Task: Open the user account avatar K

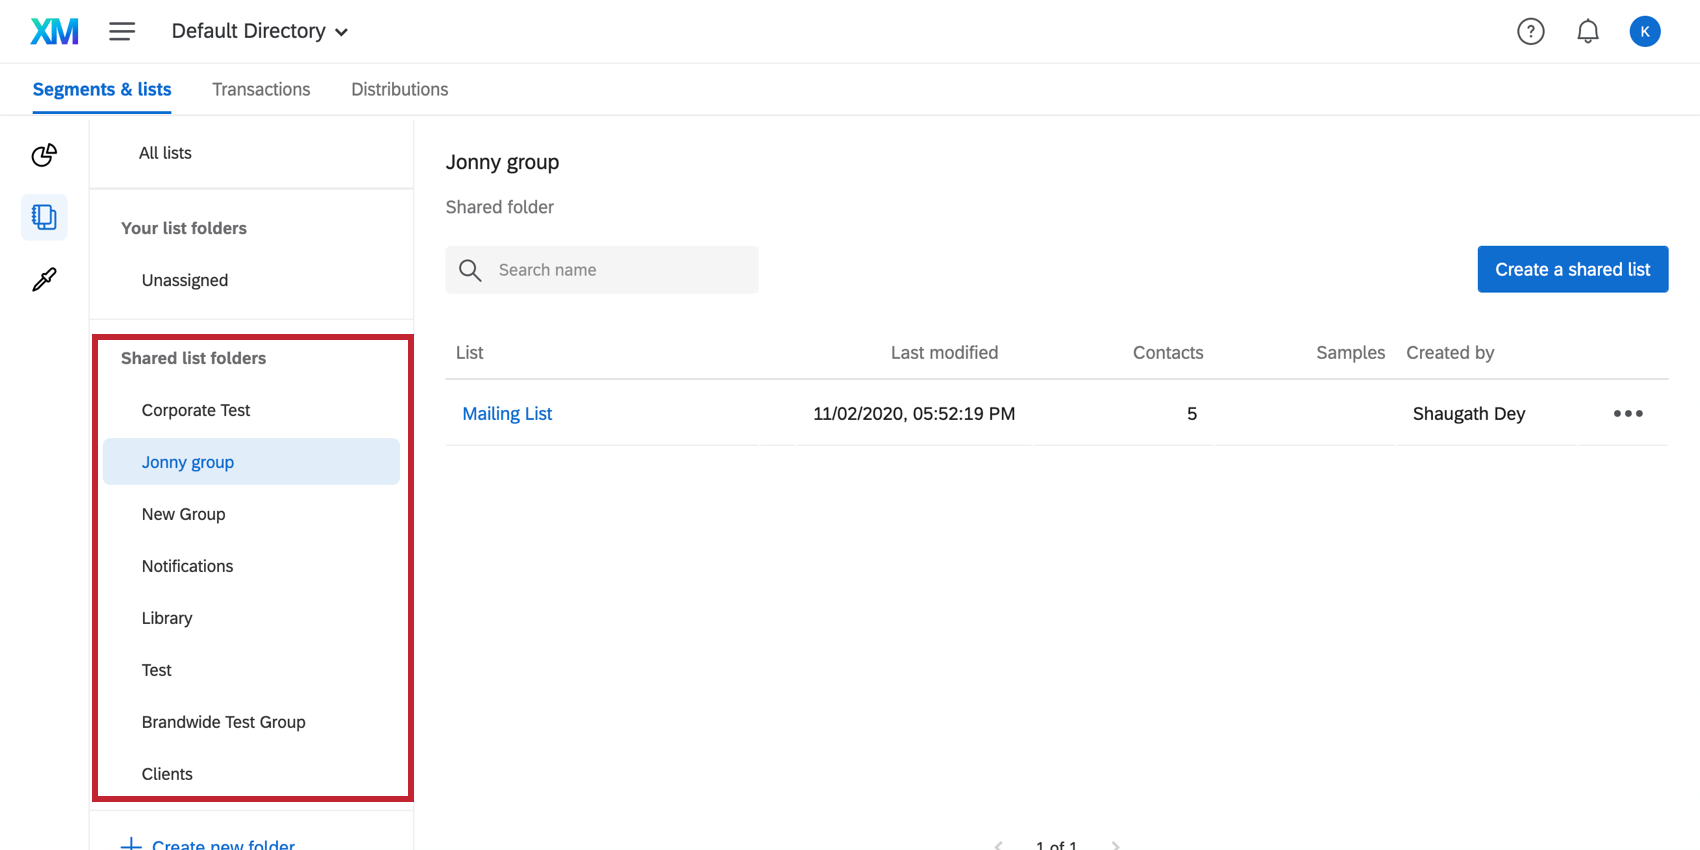Action: 1644,32
